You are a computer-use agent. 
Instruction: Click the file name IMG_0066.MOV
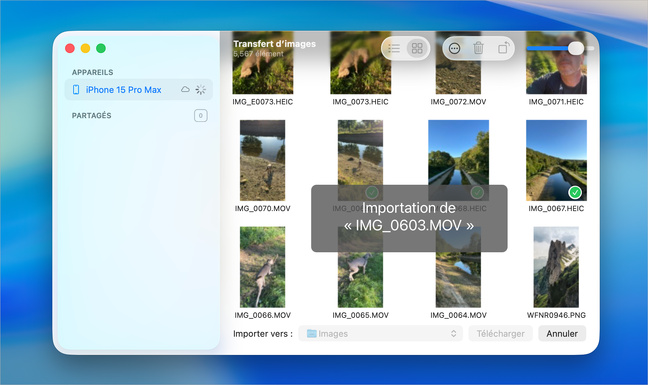point(262,315)
